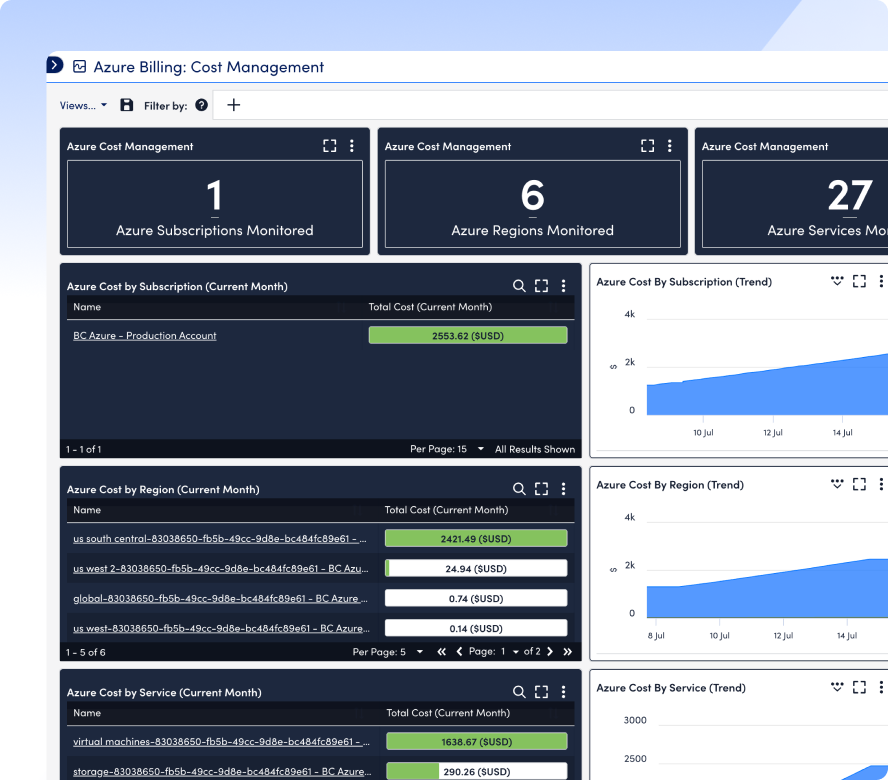The width and height of the screenshot is (888, 780).
Task: Save the current view with the floppy disk icon
Action: [x=126, y=105]
